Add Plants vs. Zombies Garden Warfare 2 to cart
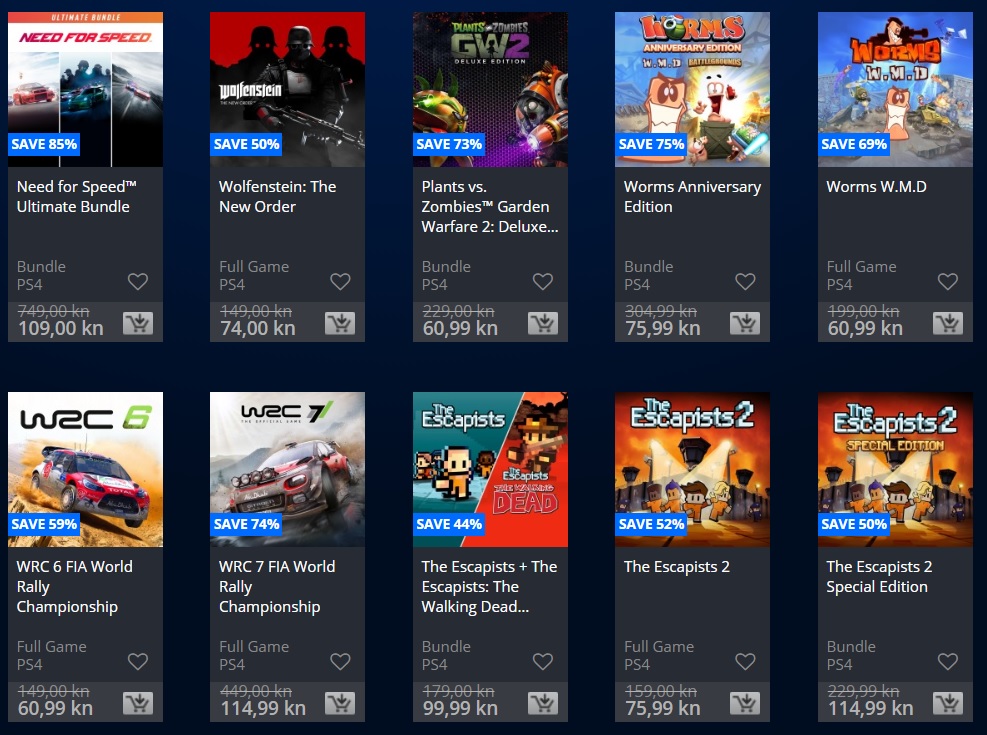The image size is (987, 735). tap(543, 323)
